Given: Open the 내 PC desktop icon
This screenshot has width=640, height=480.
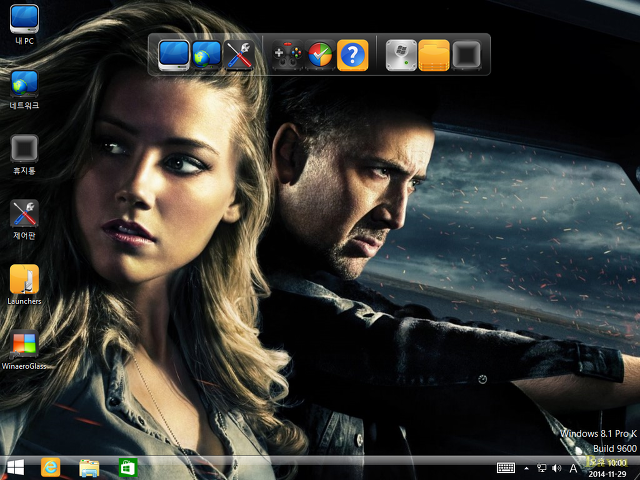Looking at the screenshot, I should 24,24.
